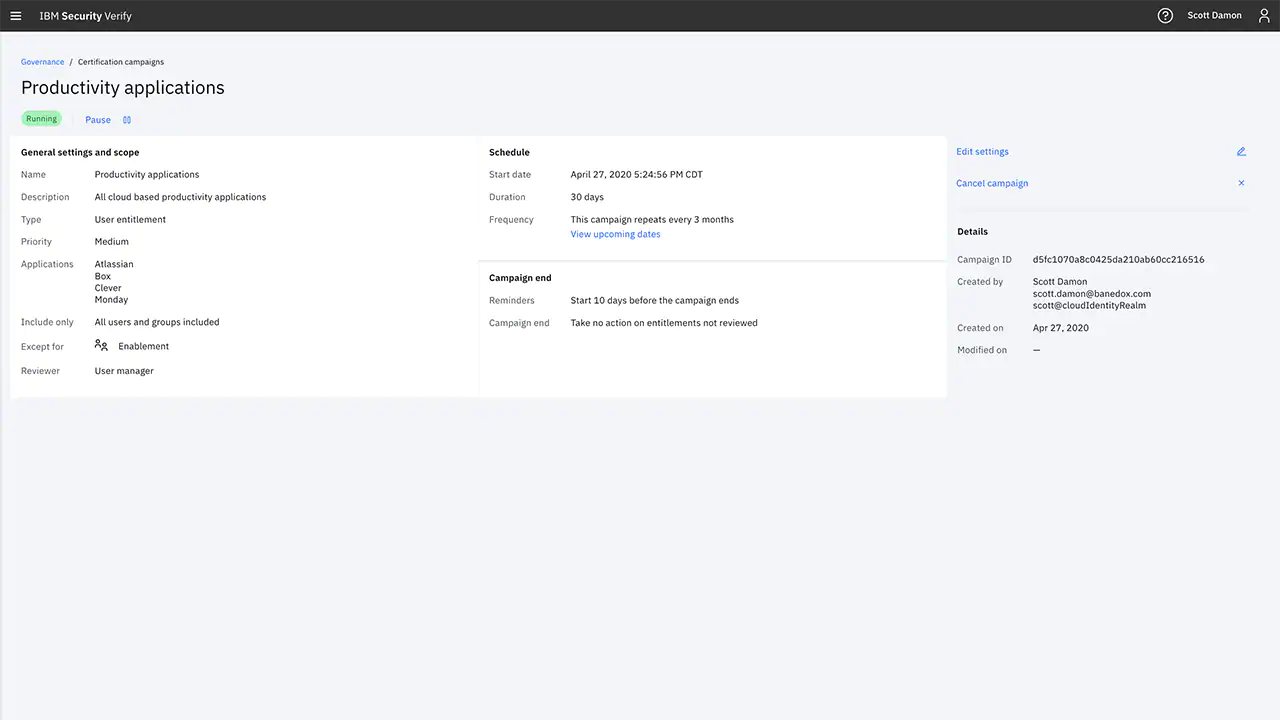The width and height of the screenshot is (1280, 720).
Task: Click the X icon for Cancel campaign
Action: click(x=1241, y=183)
